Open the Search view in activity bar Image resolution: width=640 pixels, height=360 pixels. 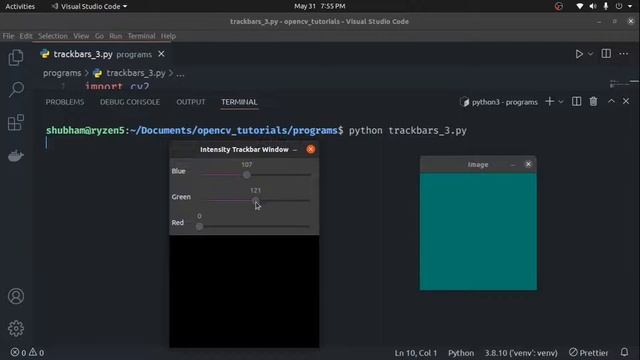pos(16,89)
